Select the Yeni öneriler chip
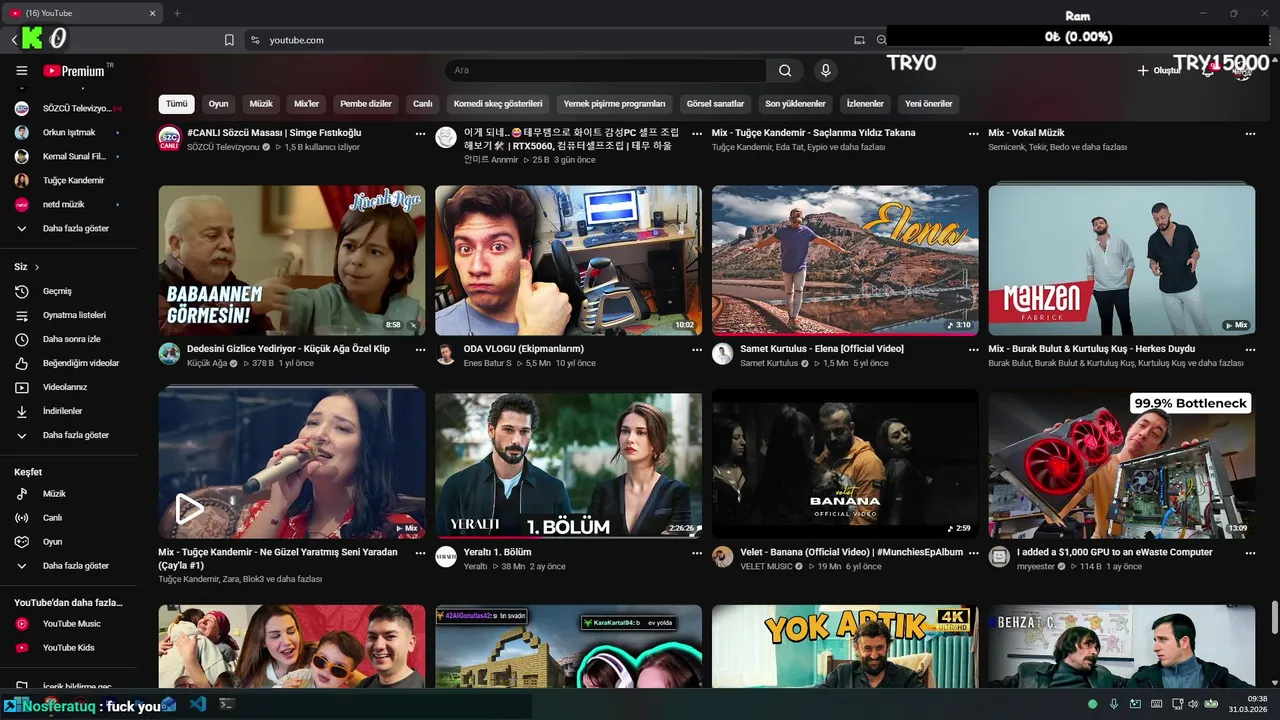The image size is (1280, 720). click(929, 104)
